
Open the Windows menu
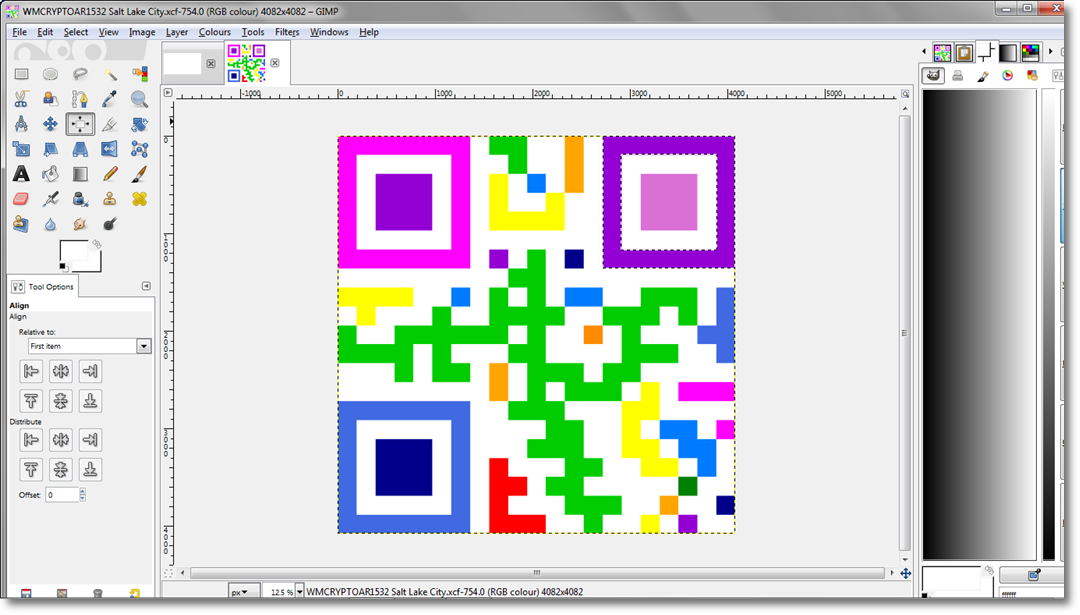tap(329, 32)
